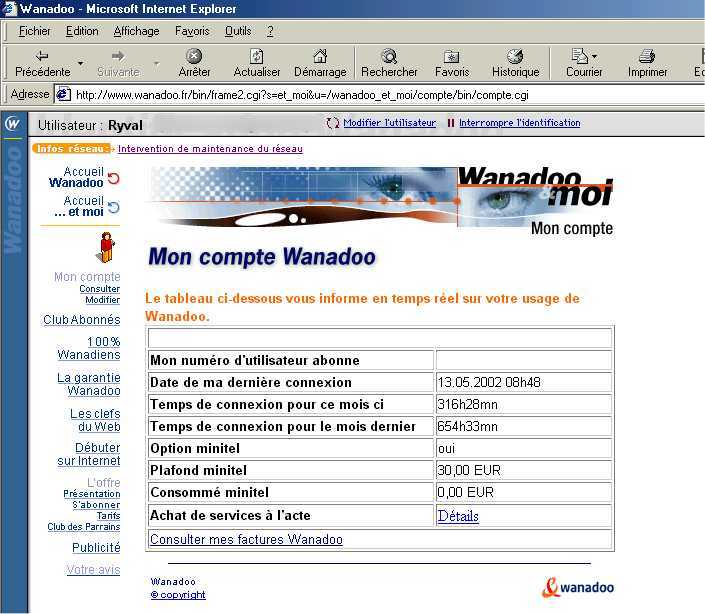
Task: Open Détails for Achat de services
Action: point(458,516)
